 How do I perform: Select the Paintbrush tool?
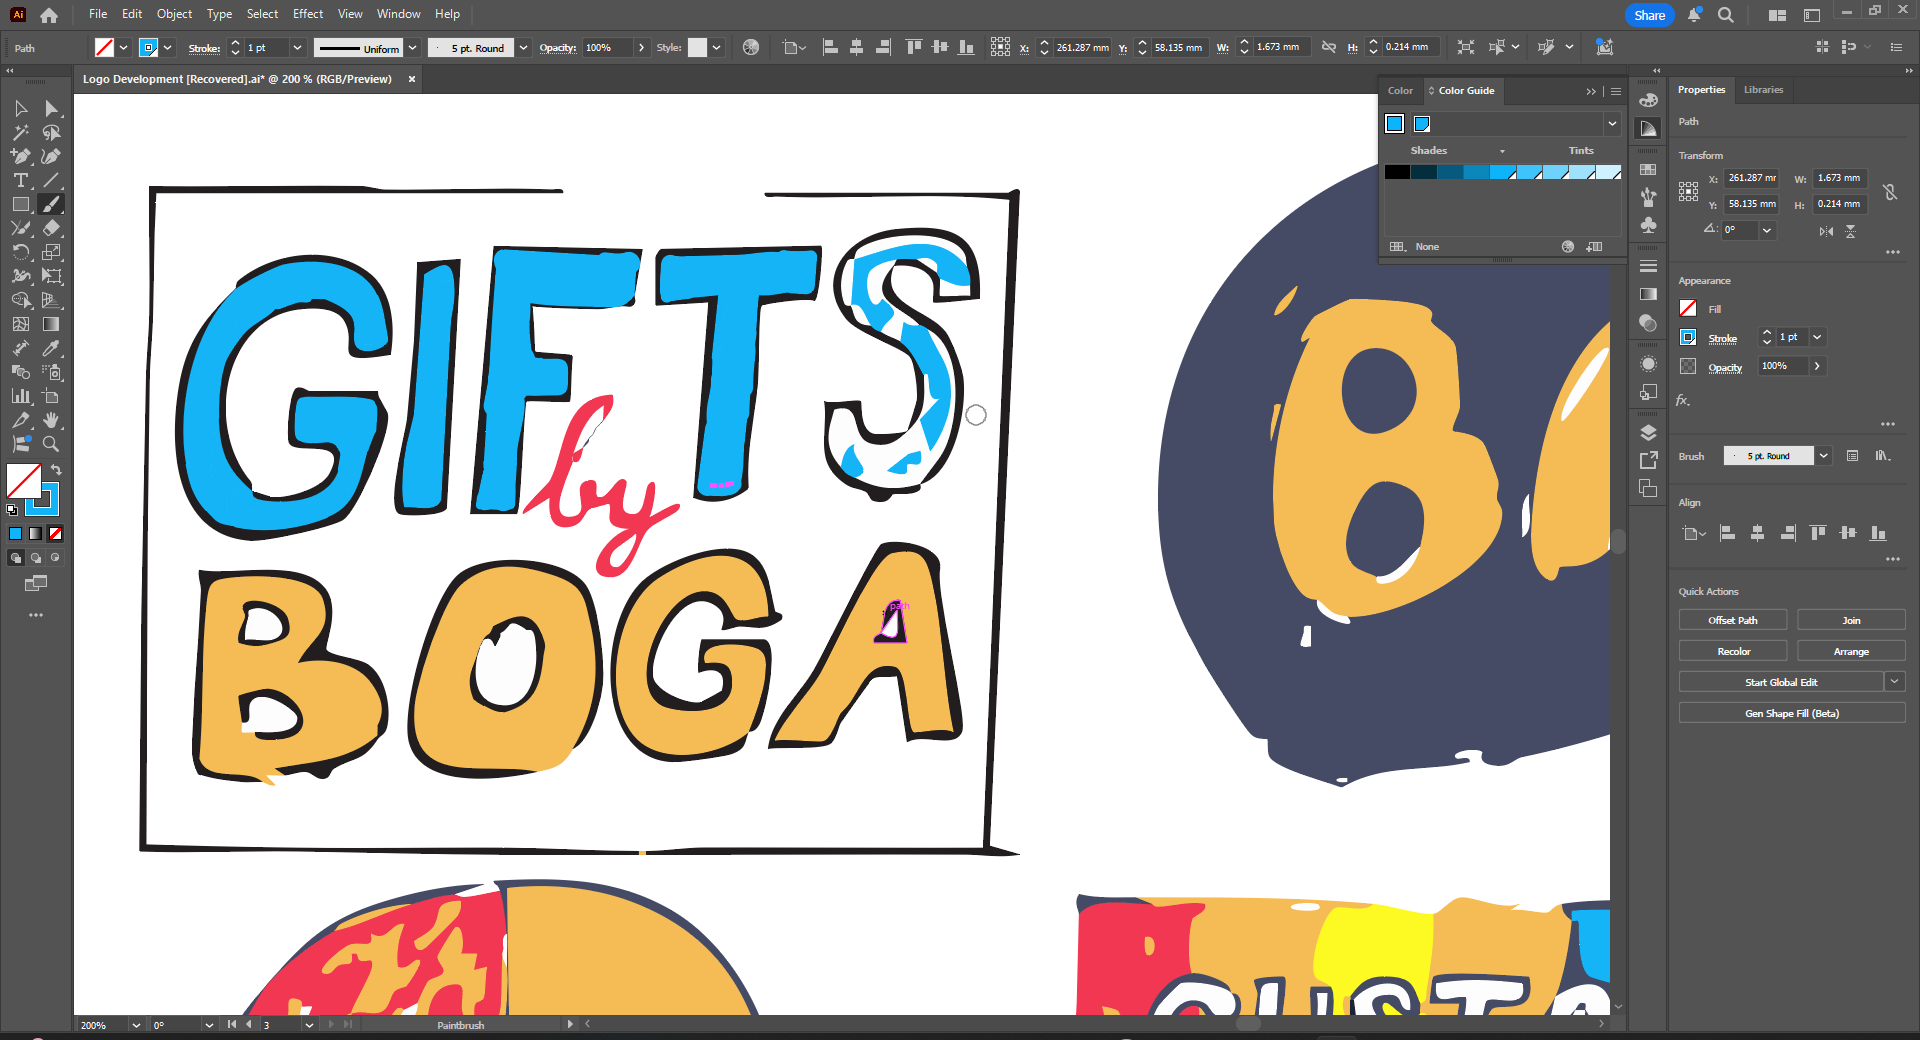(51, 204)
